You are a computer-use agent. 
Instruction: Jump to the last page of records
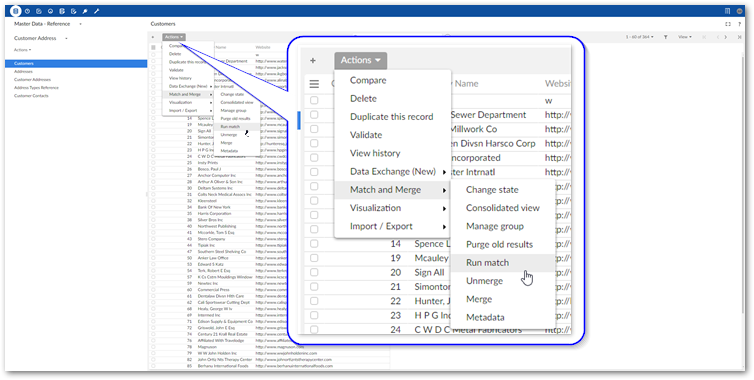[739, 37]
